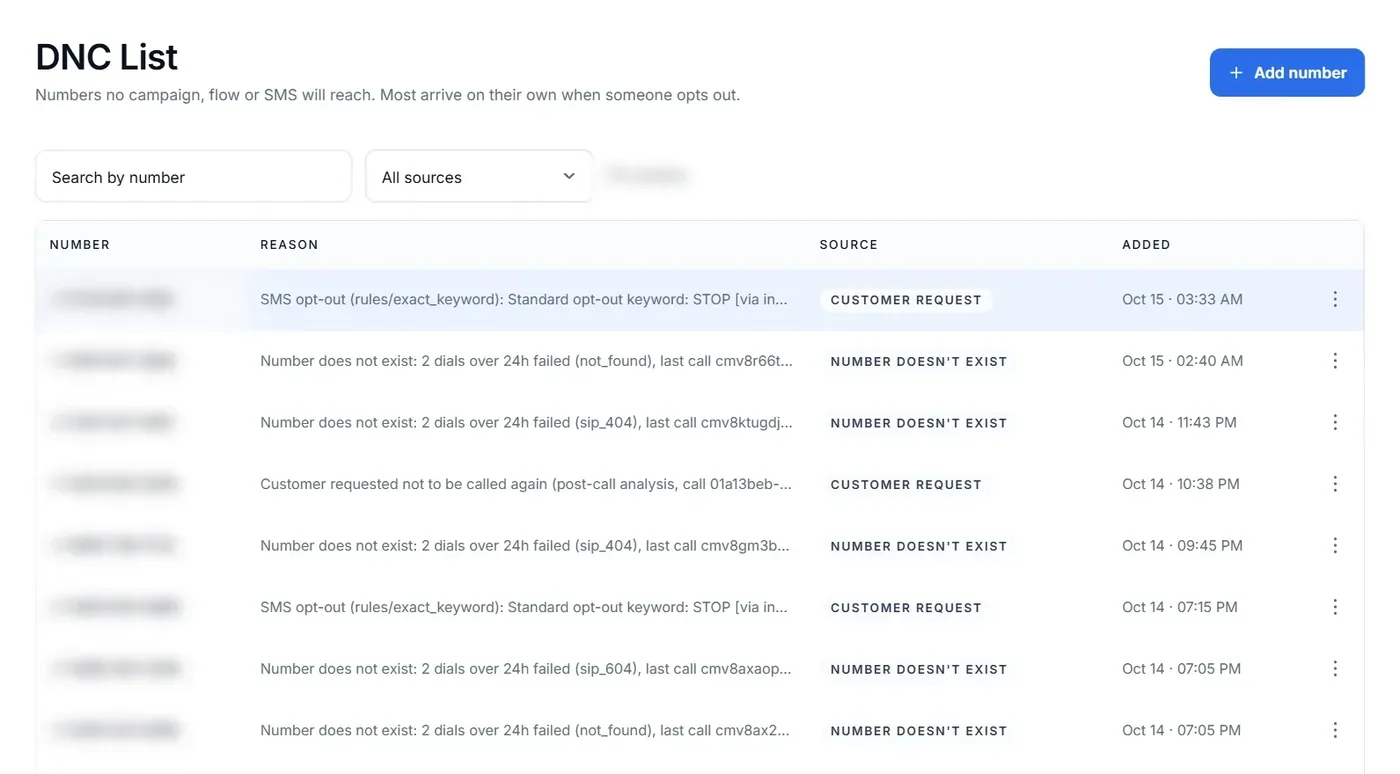Open row menu for sip_604 failed entry
The height and width of the screenshot is (774, 1400).
1335,669
